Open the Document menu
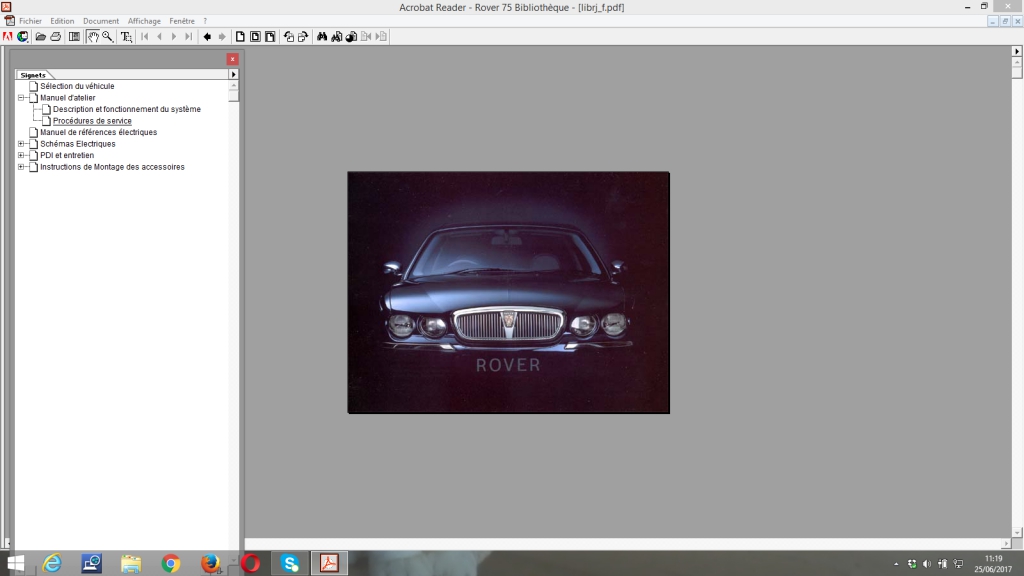Image resolution: width=1024 pixels, height=576 pixels. [101, 21]
